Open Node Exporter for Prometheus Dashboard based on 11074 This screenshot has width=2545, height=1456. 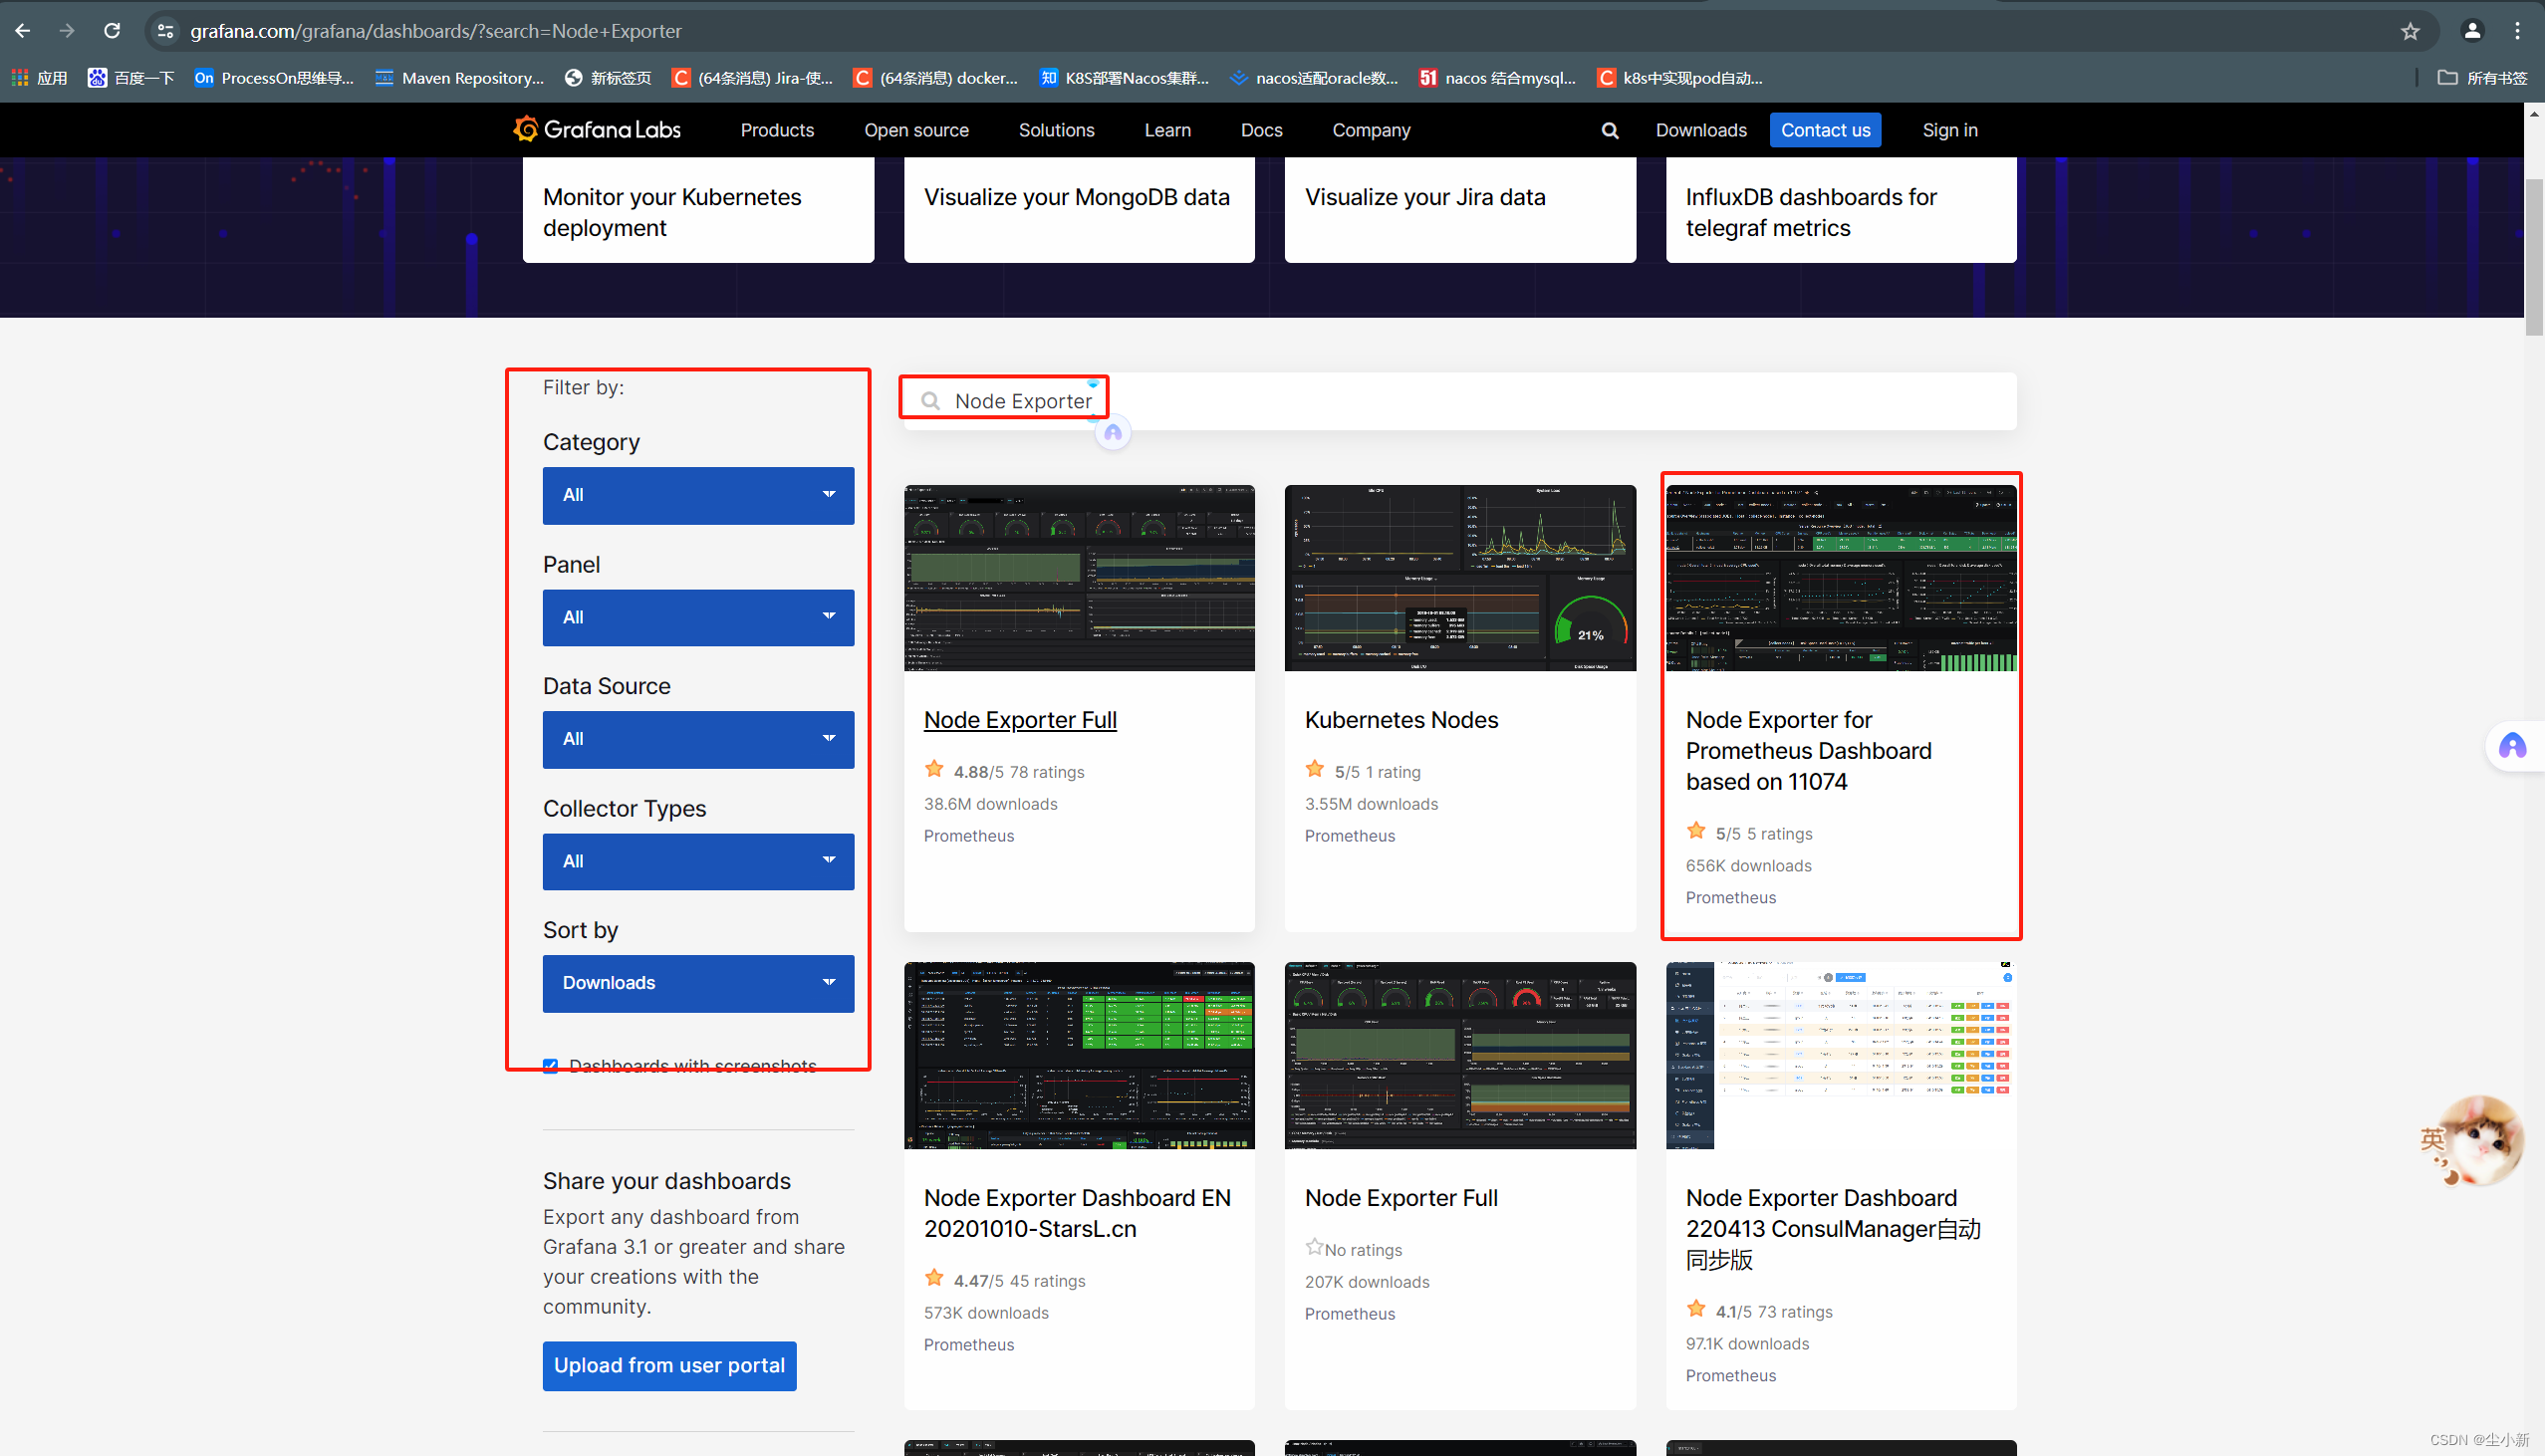(x=1808, y=751)
